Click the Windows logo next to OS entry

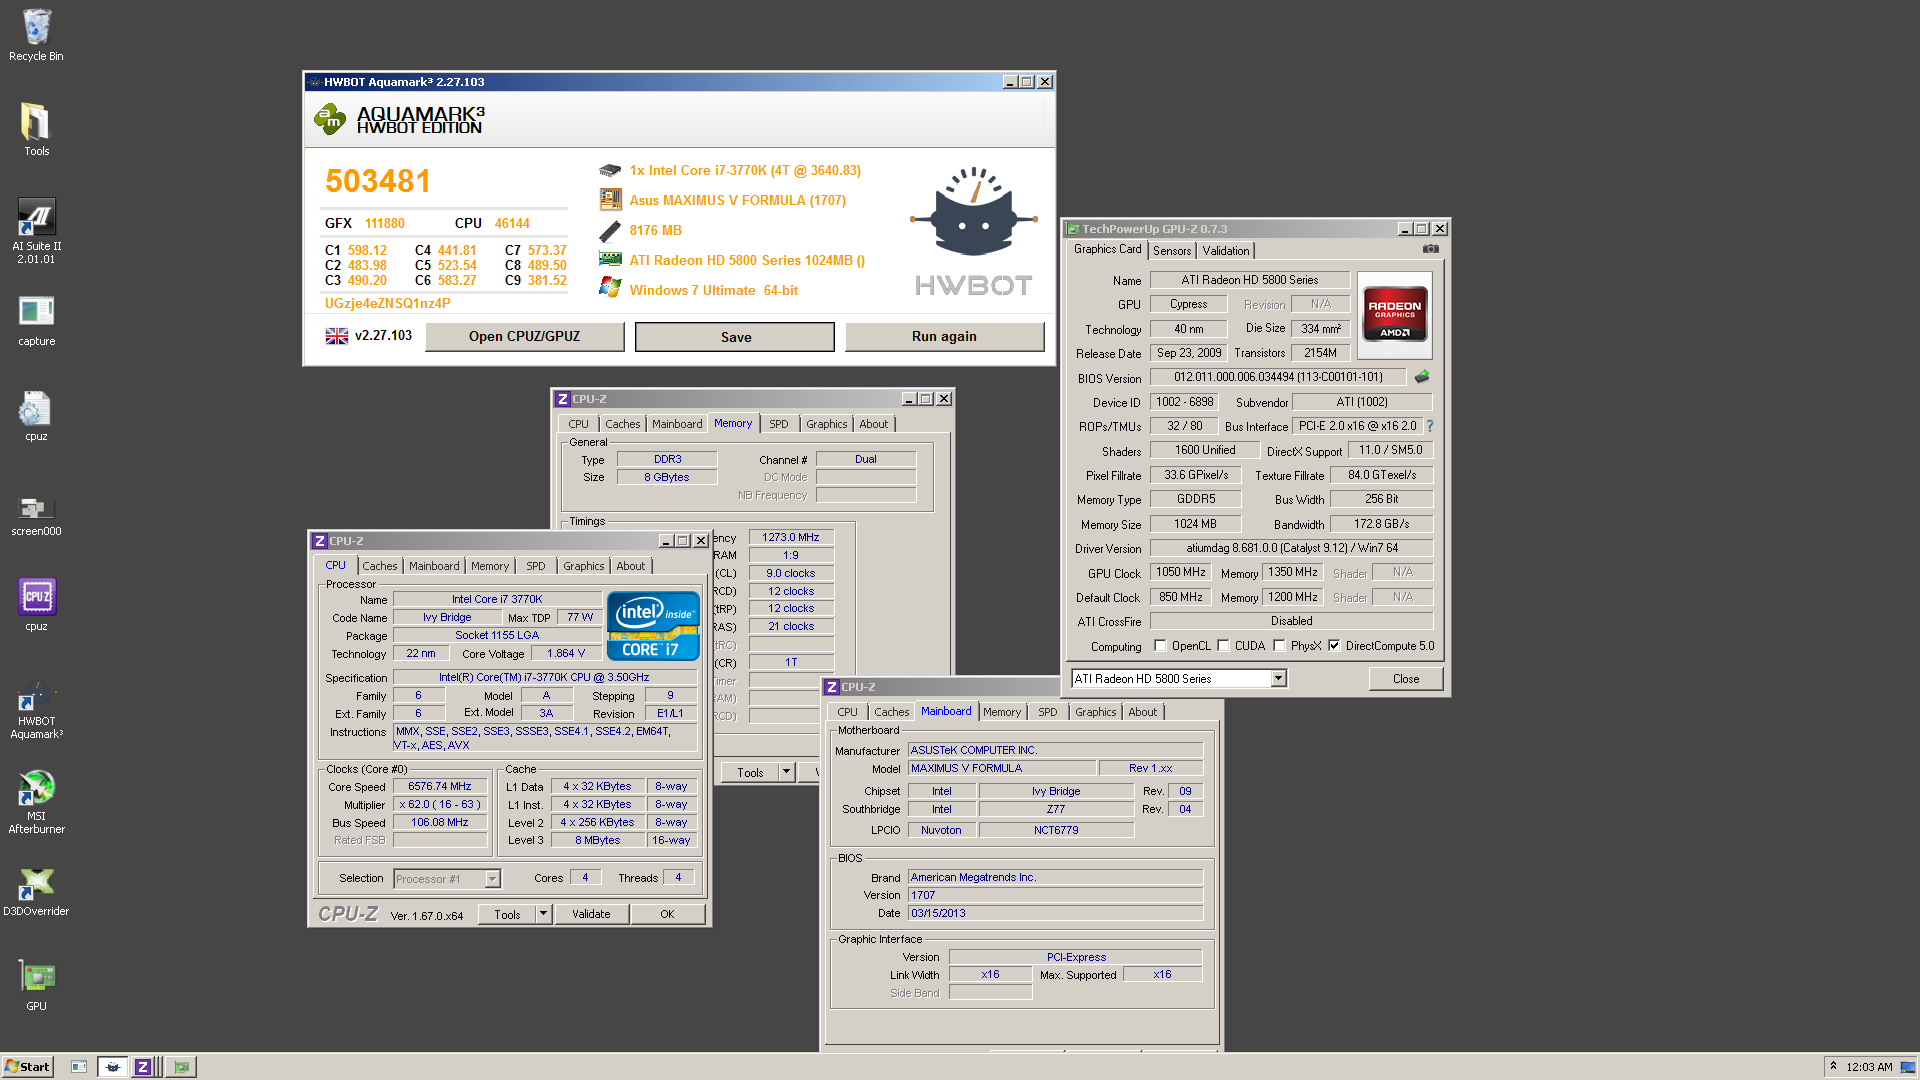click(x=610, y=289)
